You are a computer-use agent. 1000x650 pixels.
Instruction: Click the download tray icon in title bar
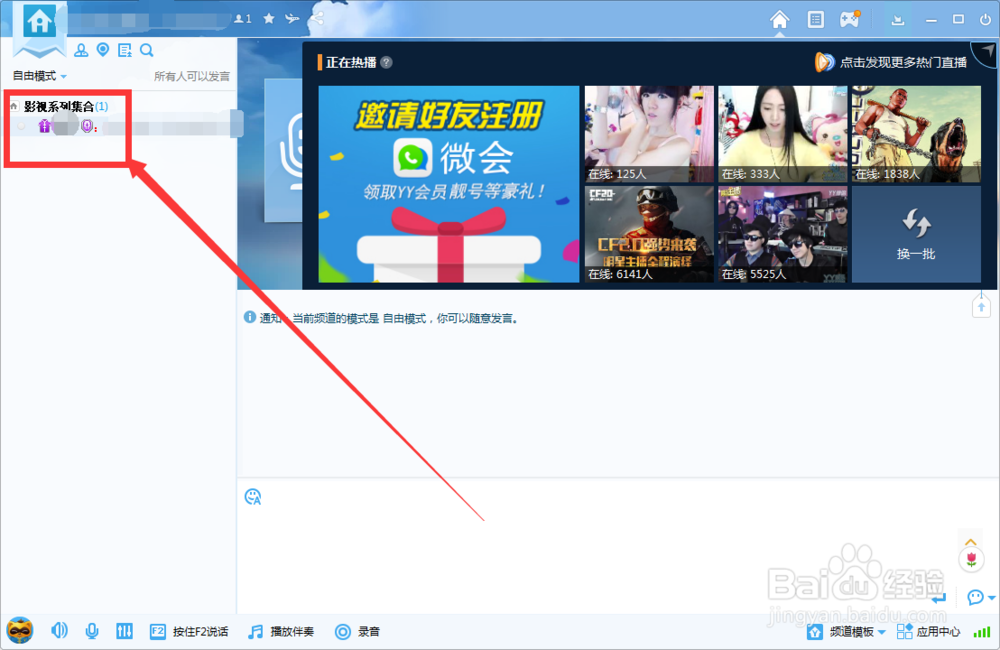click(898, 20)
